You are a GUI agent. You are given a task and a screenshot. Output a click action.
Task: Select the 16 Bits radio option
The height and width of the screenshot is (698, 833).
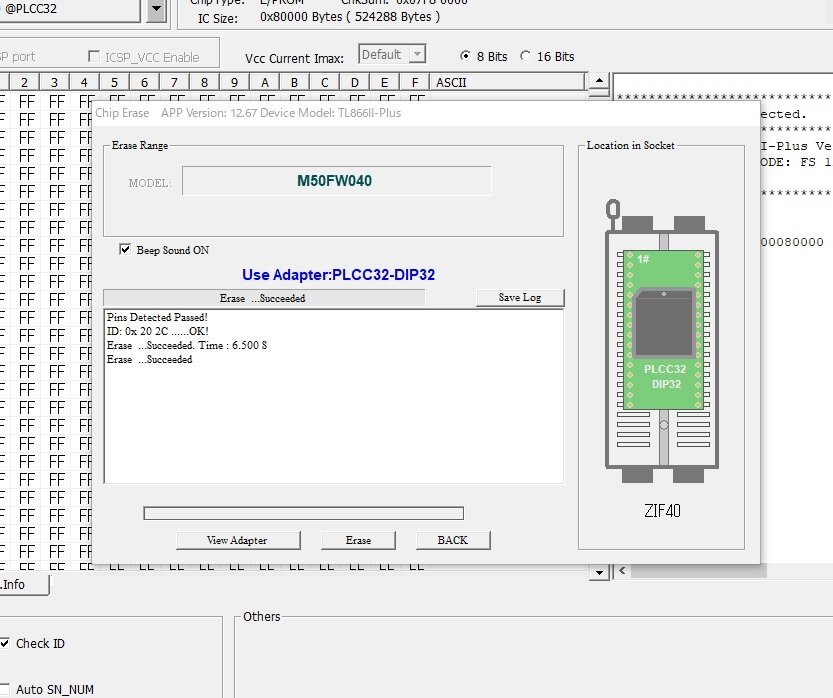tap(525, 56)
